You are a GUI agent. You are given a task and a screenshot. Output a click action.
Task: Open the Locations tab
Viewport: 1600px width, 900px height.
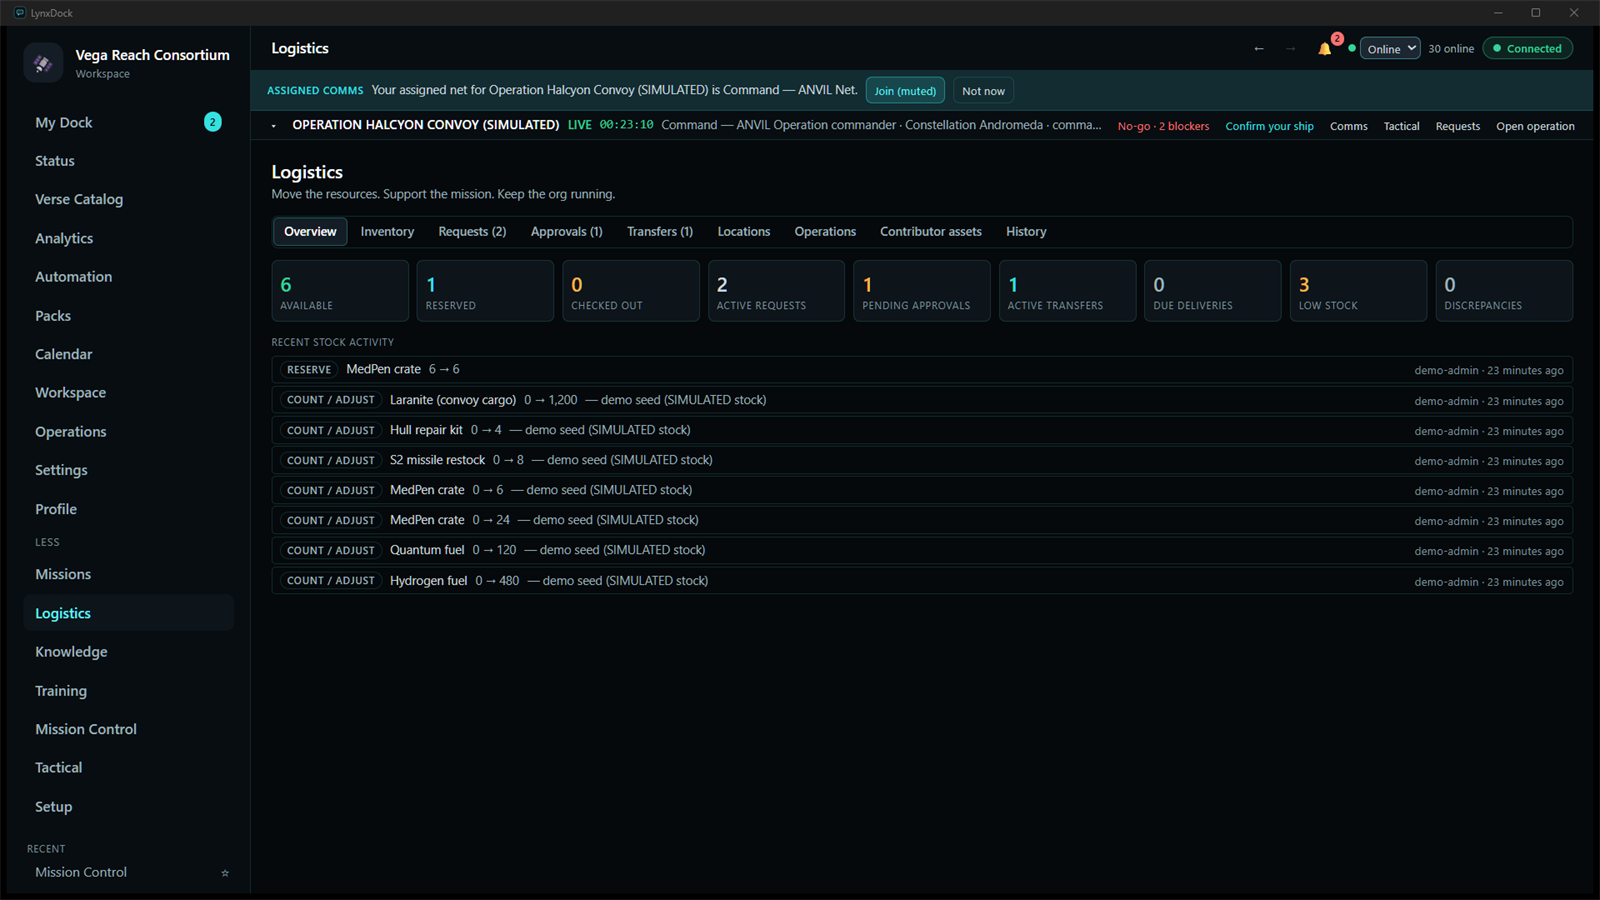[744, 232]
